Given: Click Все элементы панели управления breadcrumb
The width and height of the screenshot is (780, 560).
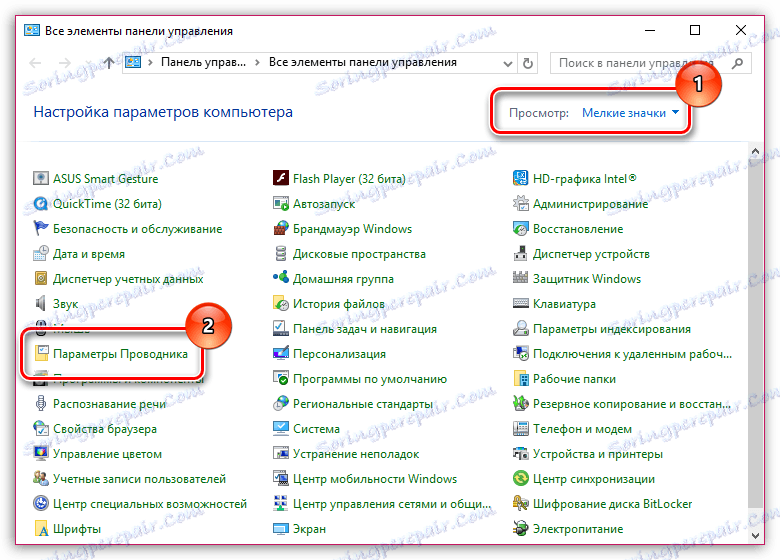Looking at the screenshot, I should pyautogui.click(x=363, y=63).
